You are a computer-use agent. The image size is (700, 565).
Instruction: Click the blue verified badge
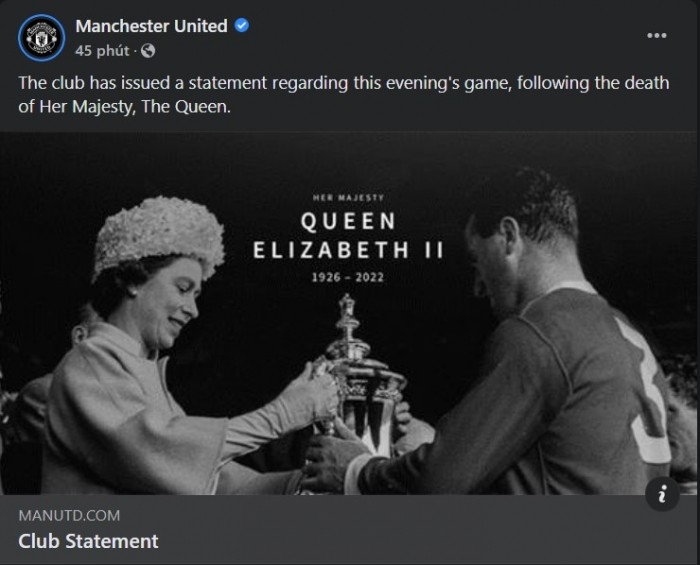point(242,26)
